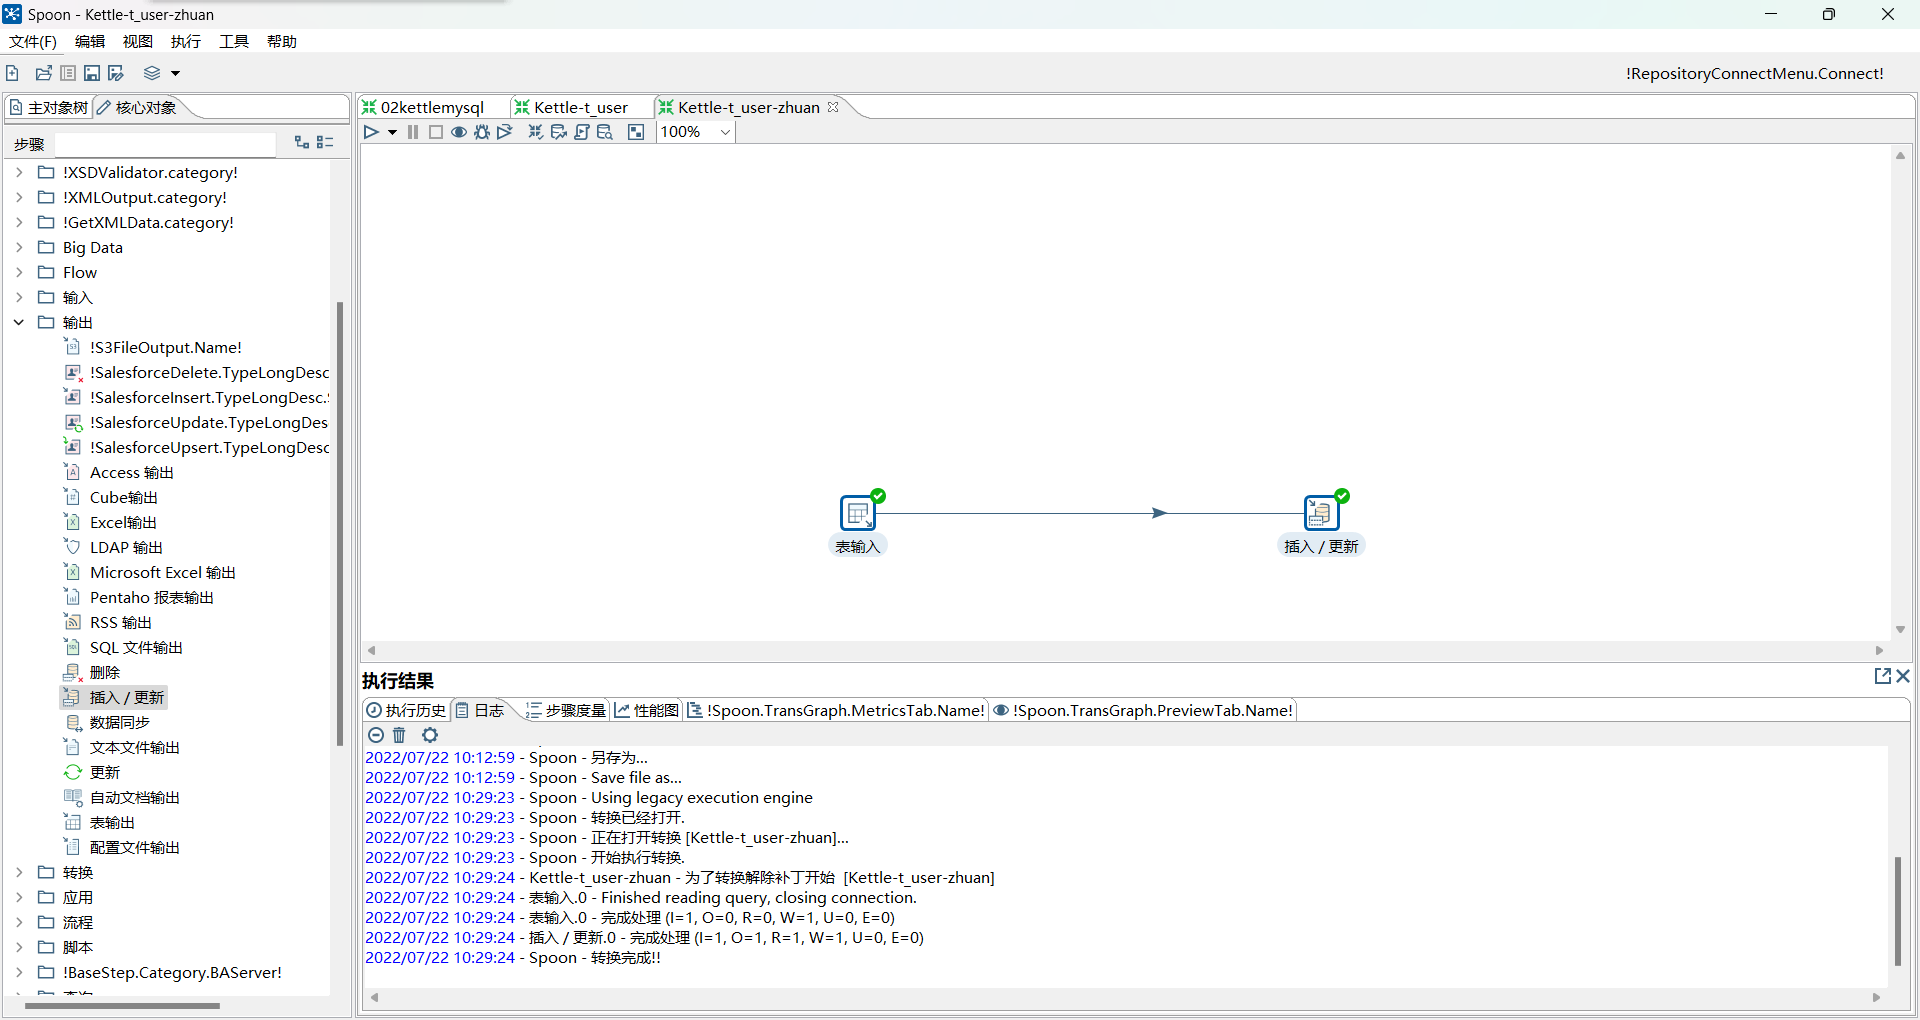
Task: Open the 执行 menu
Action: [185, 41]
